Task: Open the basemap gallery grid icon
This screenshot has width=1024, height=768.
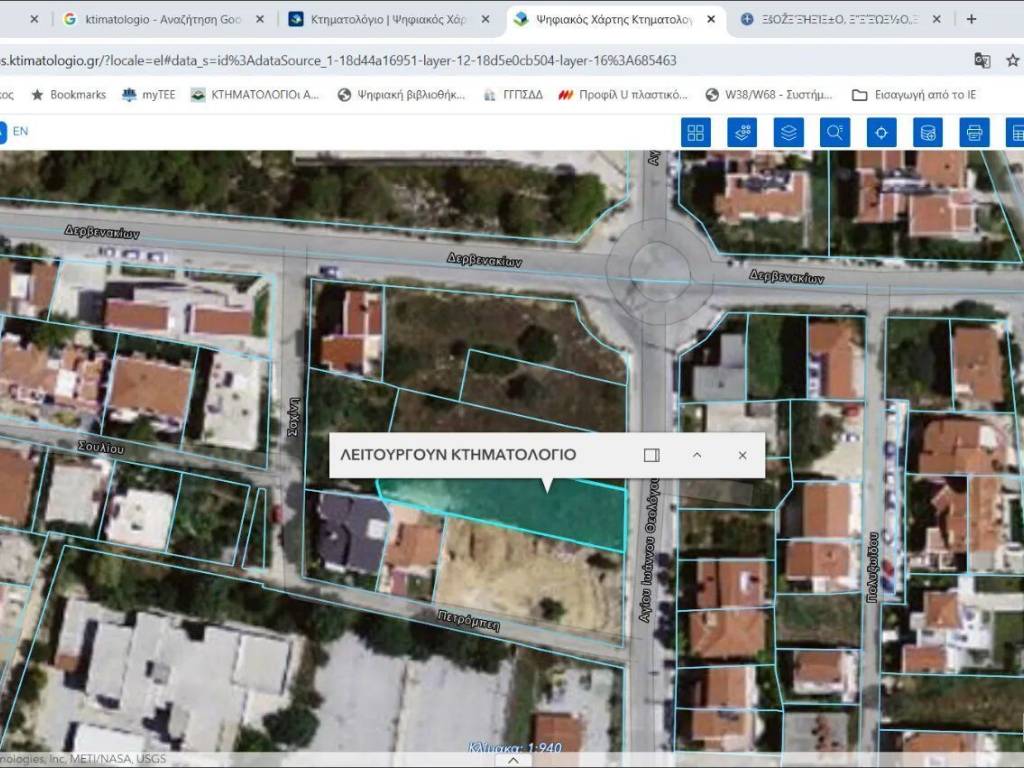Action: click(x=695, y=132)
